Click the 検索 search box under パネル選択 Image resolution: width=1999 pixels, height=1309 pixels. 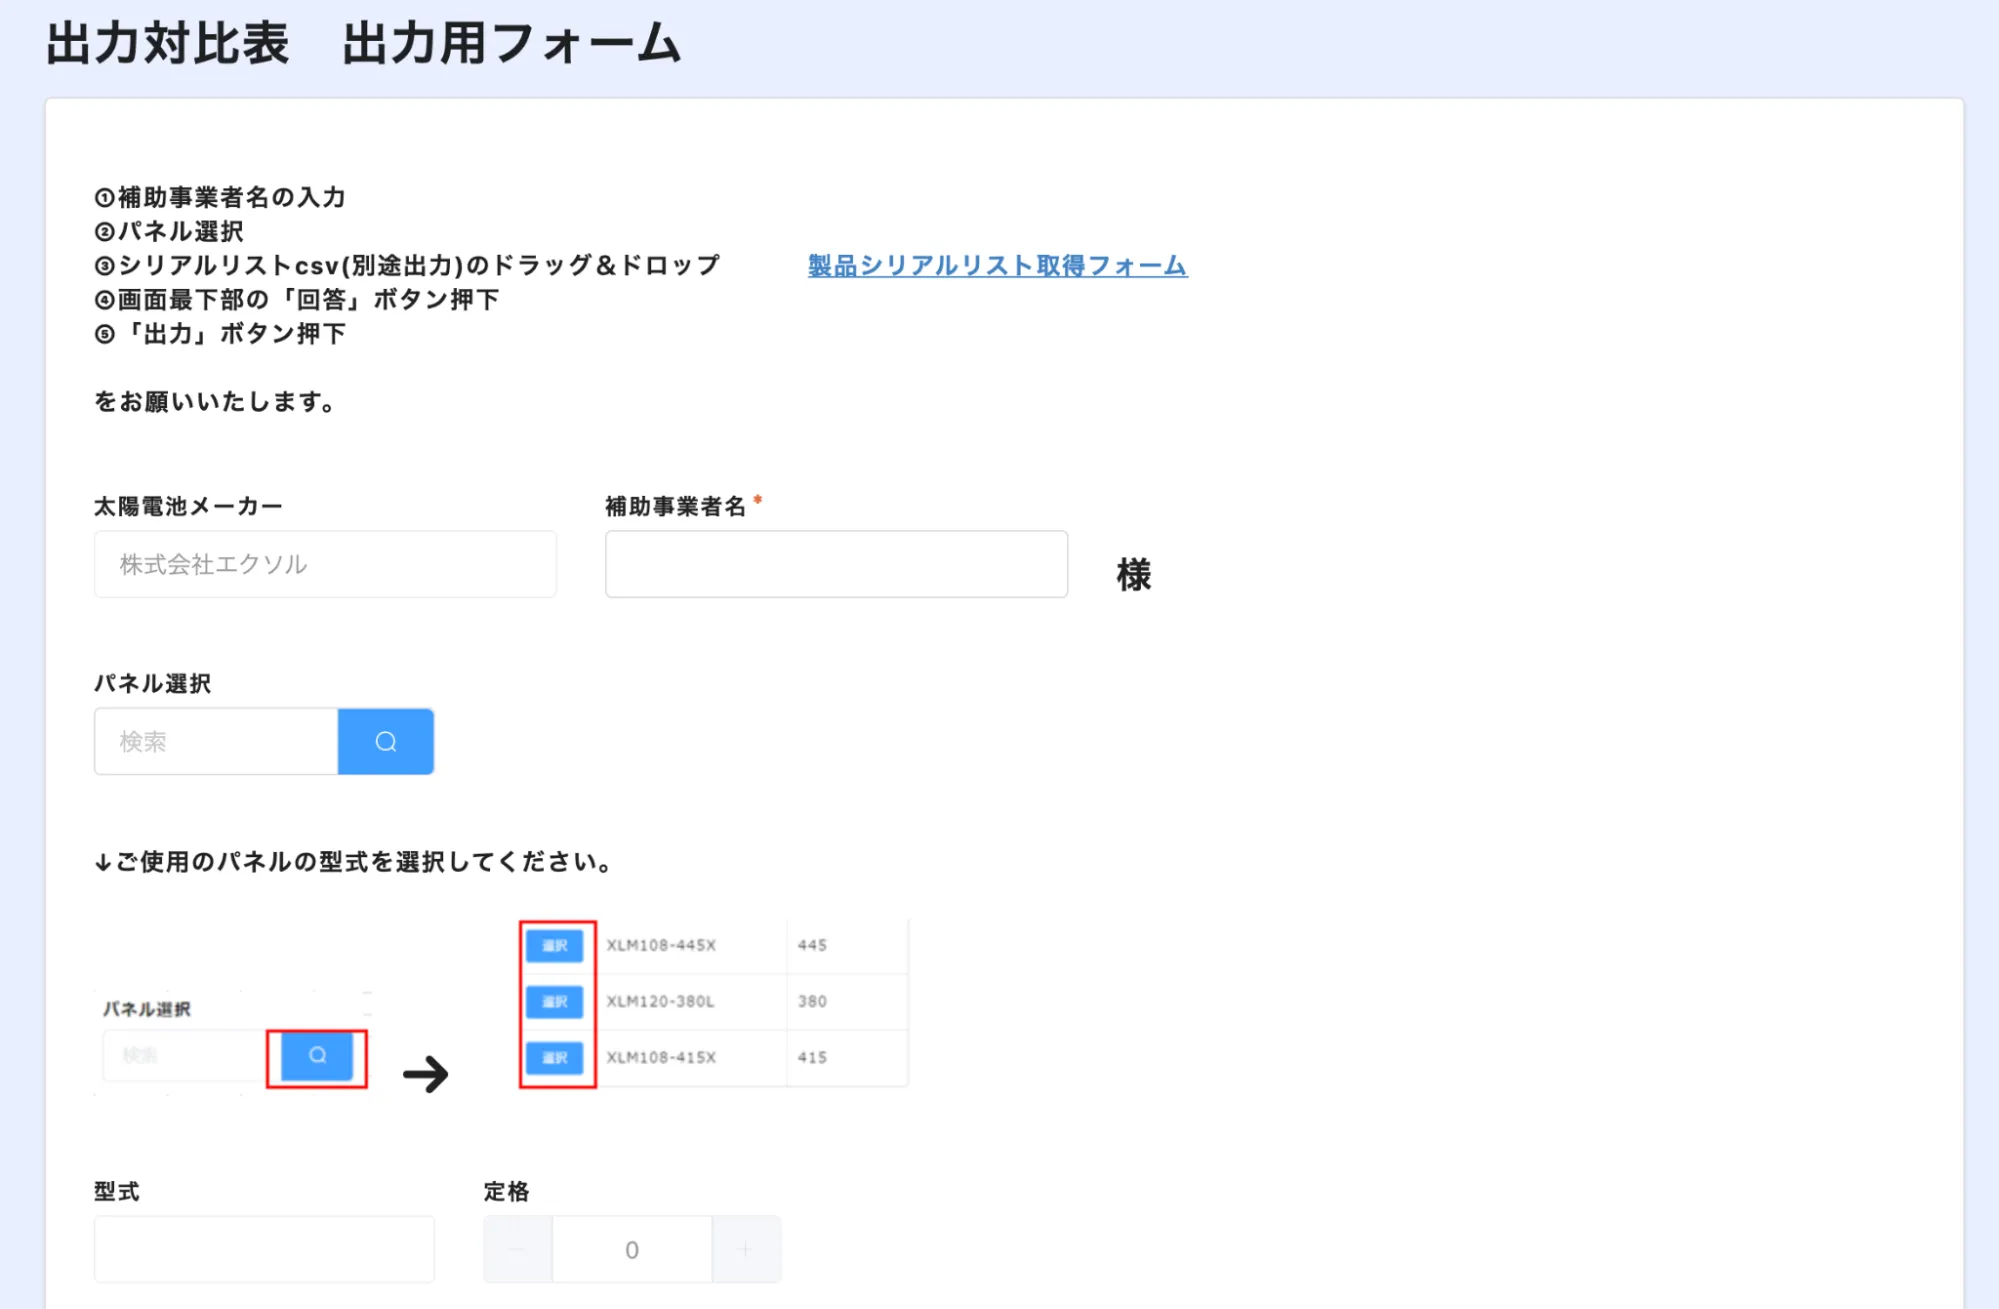215,741
